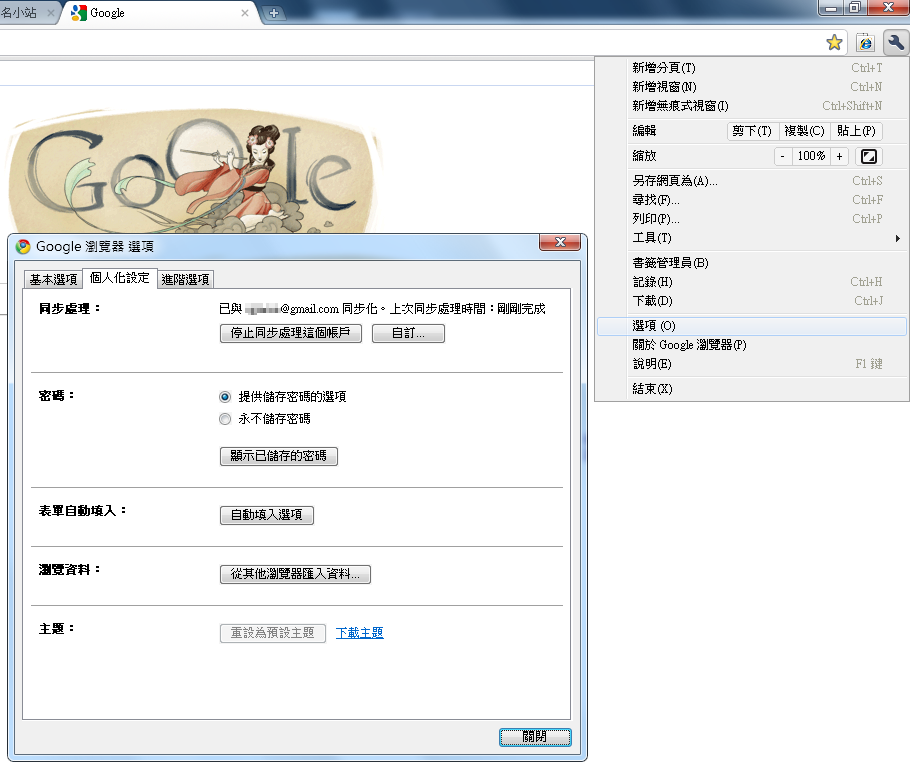This screenshot has height=768, width=910.
Task: Click the 100% zoom value
Action: coord(811,156)
